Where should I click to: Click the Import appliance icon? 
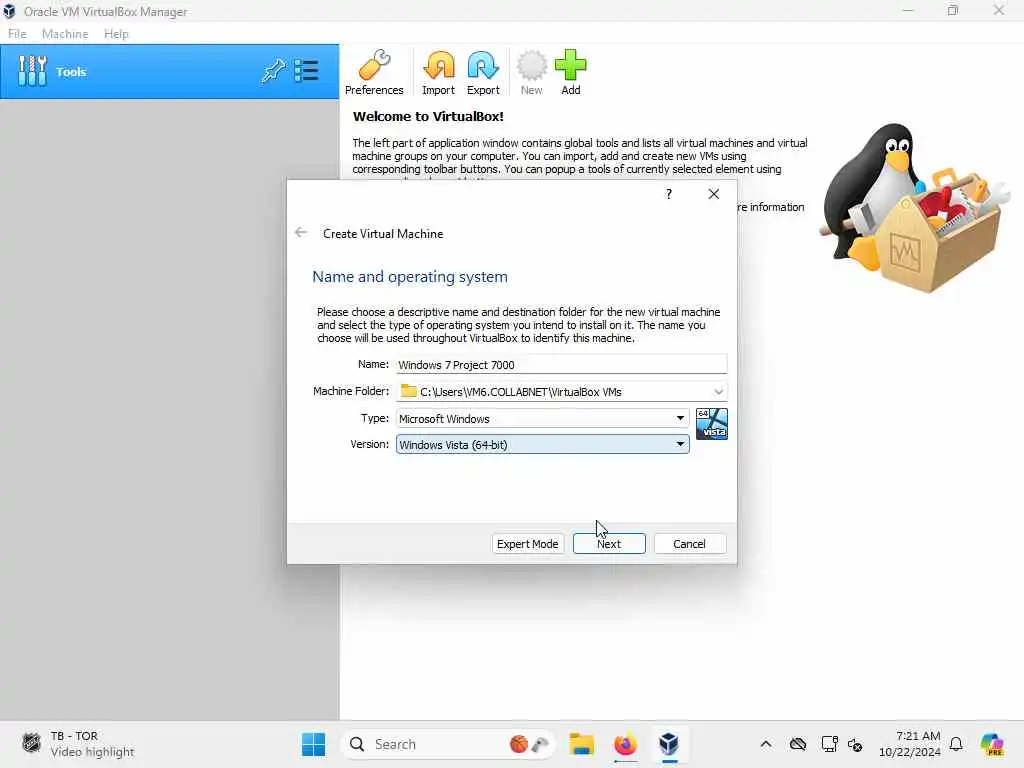(438, 72)
